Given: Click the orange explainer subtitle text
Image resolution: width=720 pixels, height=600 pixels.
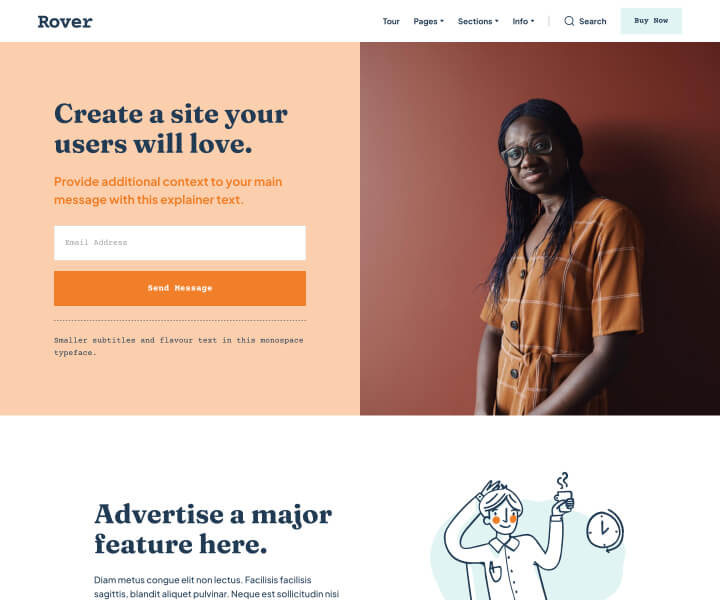Looking at the screenshot, I should [168, 191].
